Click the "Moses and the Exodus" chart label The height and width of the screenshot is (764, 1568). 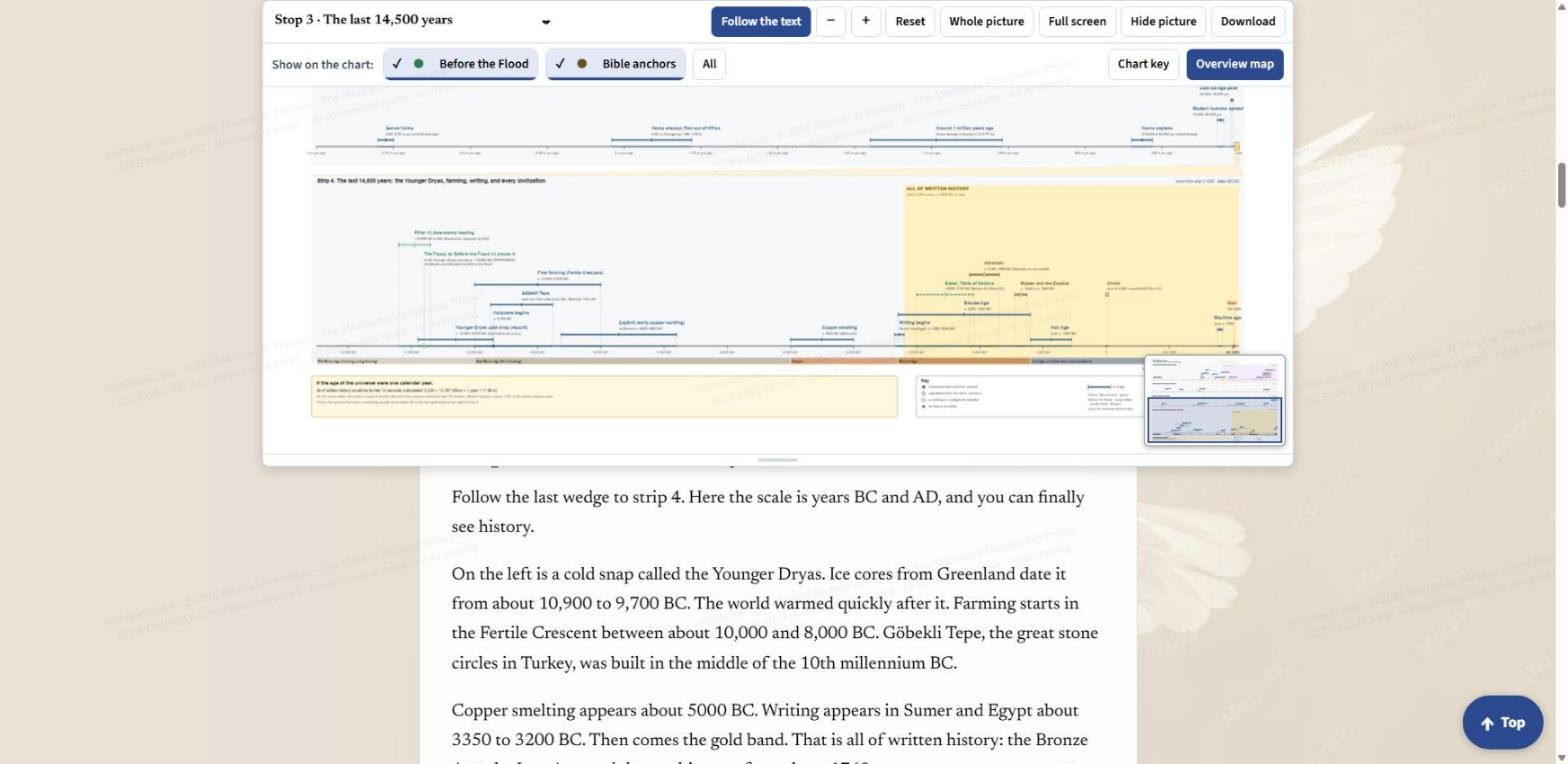[1045, 283]
